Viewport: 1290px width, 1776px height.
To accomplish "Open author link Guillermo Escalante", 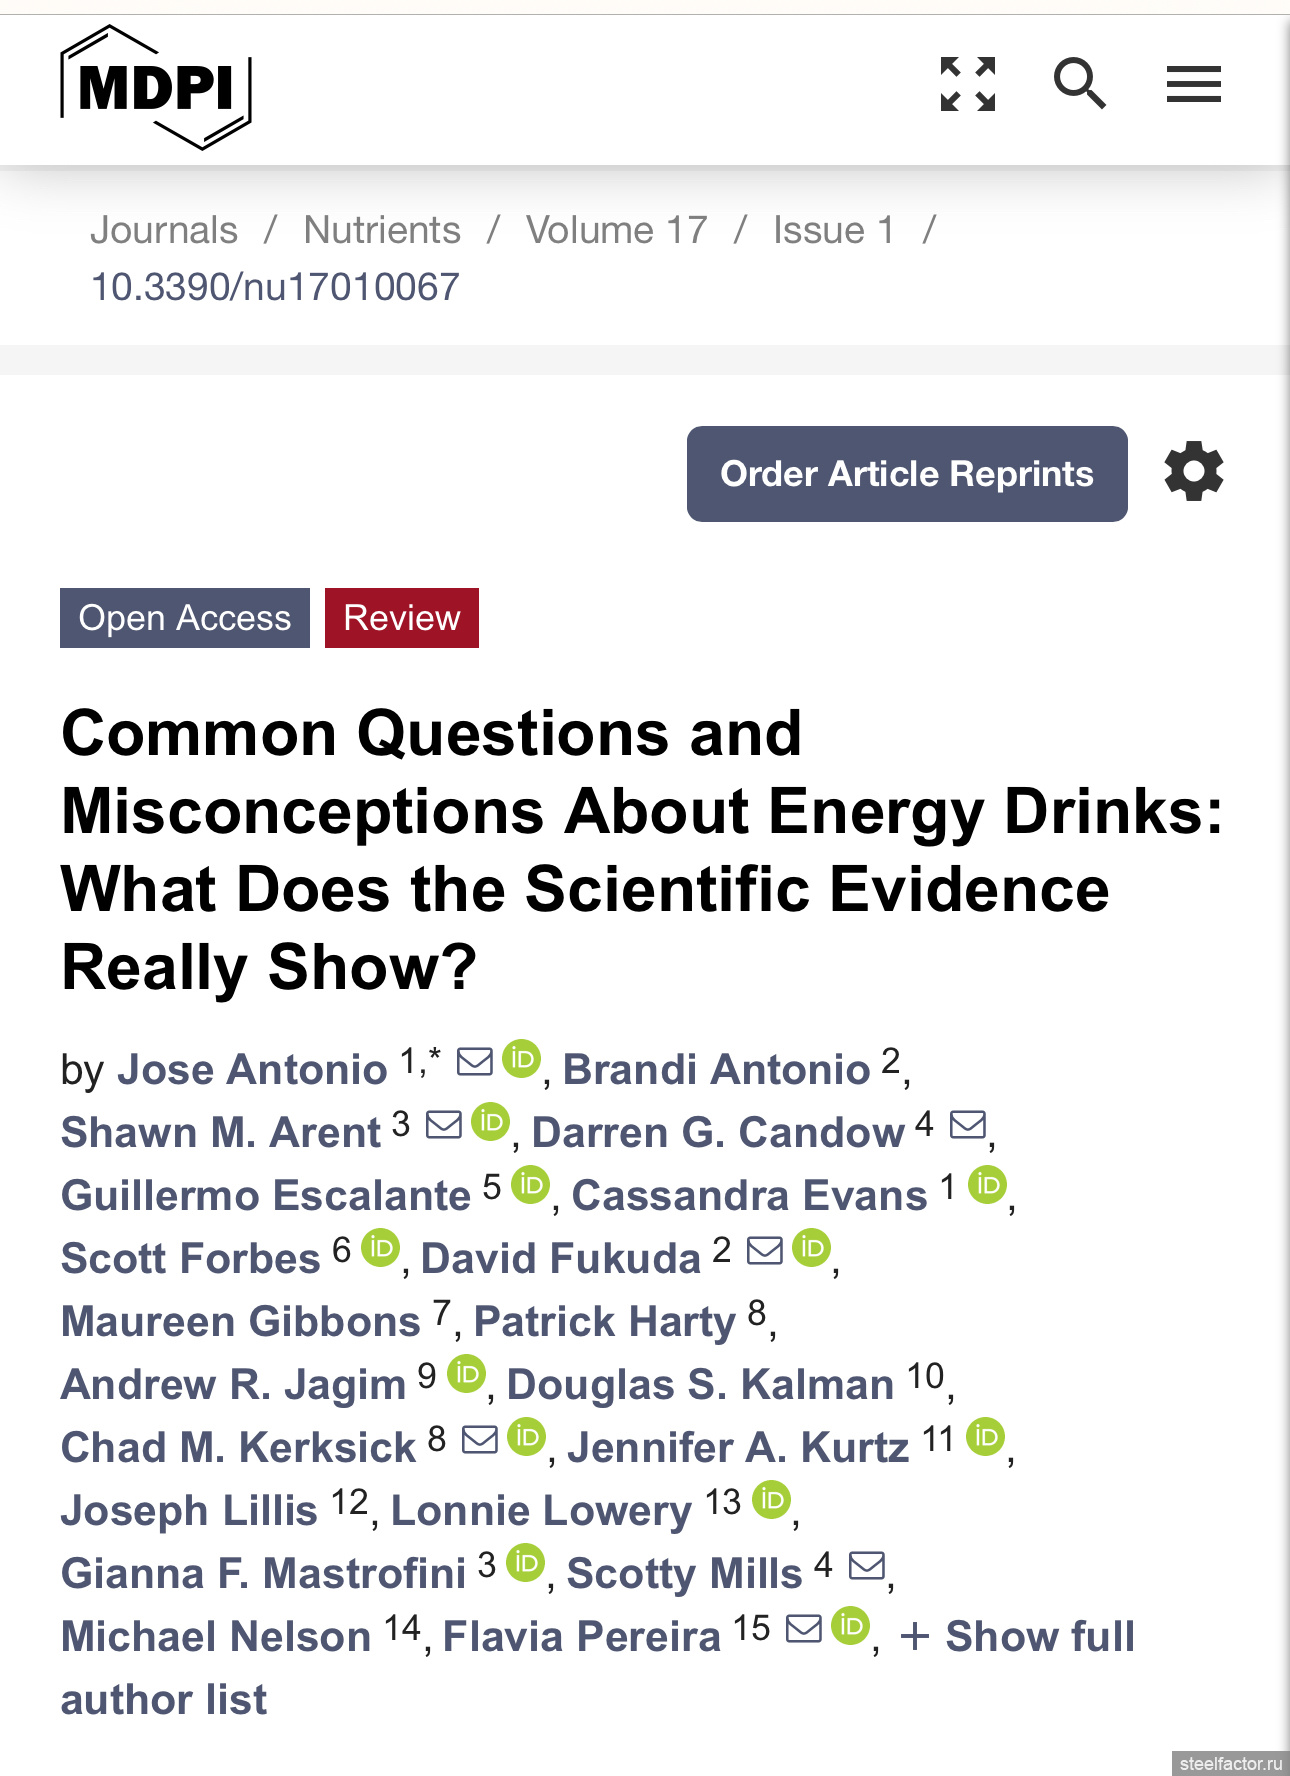I will tap(266, 1195).
